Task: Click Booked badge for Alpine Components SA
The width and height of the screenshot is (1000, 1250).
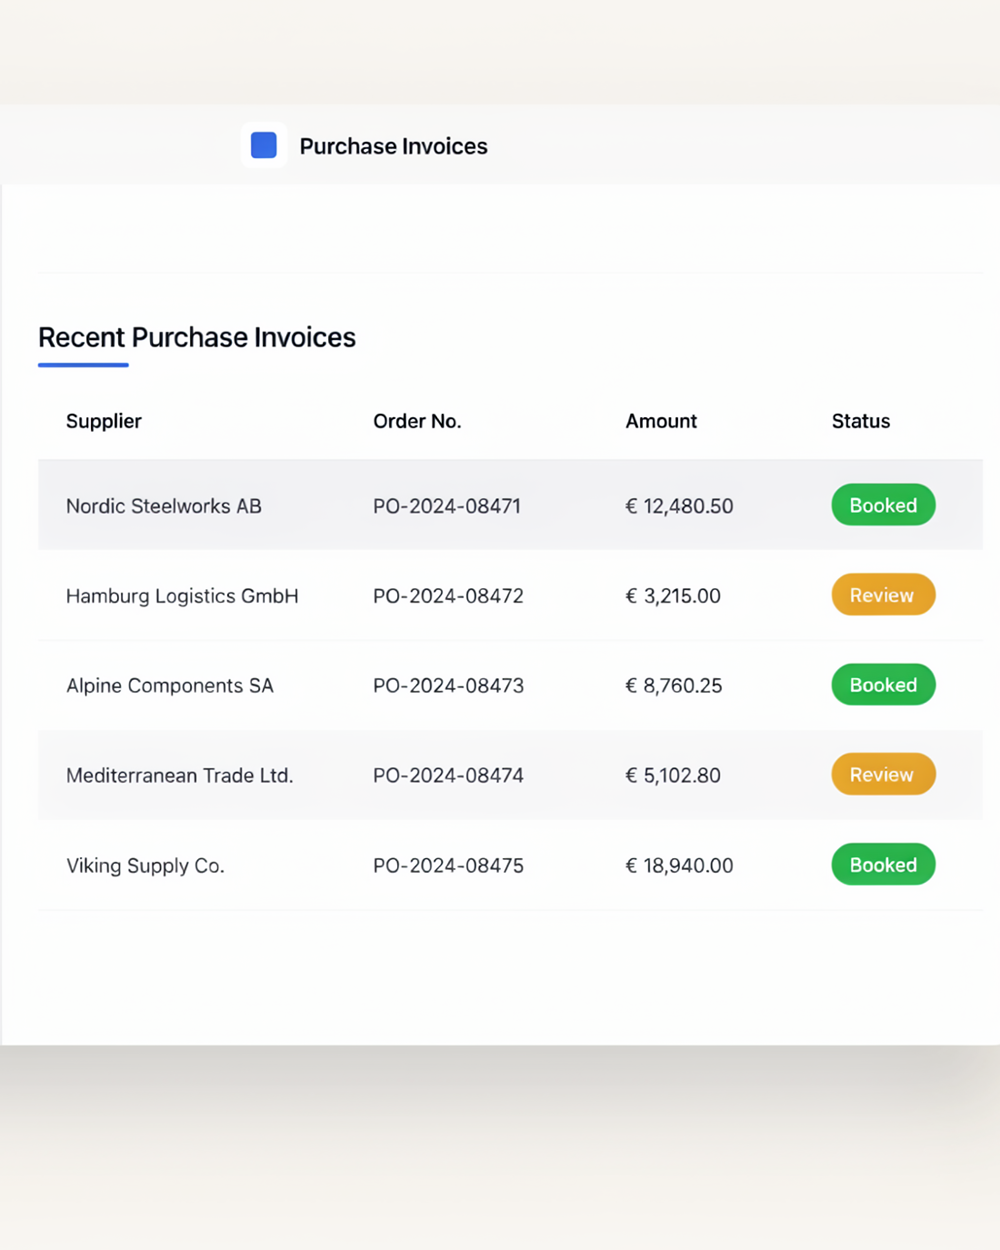Action: tap(883, 685)
